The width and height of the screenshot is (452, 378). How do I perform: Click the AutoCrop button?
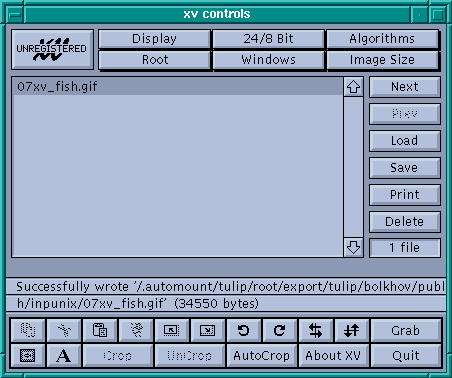(262, 356)
